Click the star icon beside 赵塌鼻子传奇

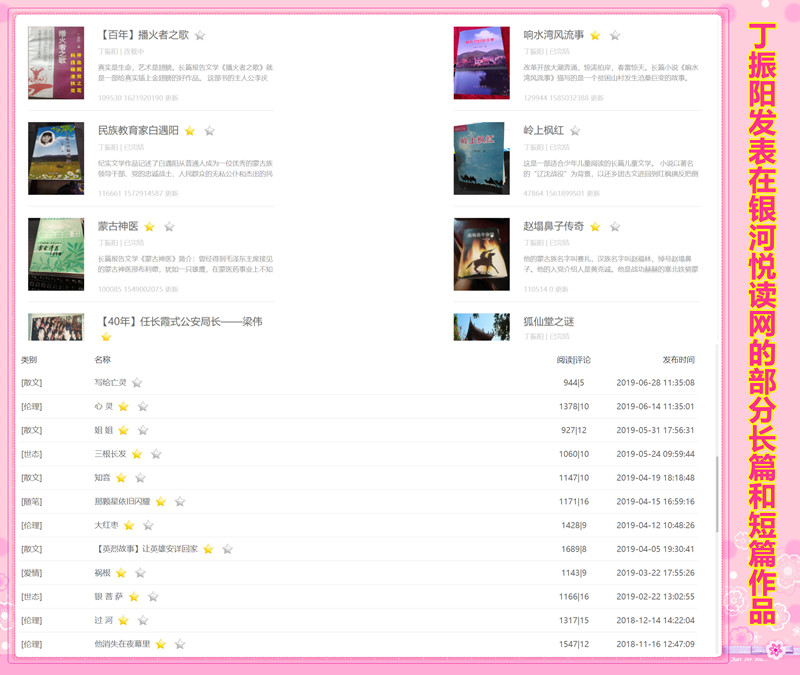tap(596, 226)
